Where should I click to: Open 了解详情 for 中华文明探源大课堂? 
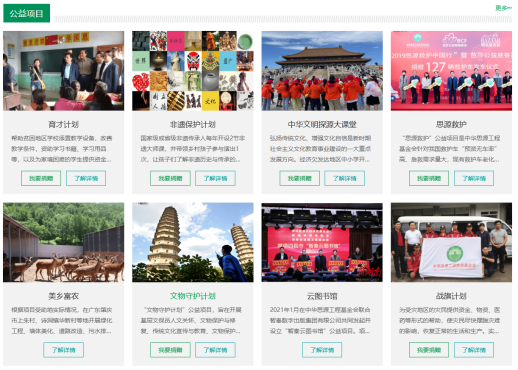point(345,178)
